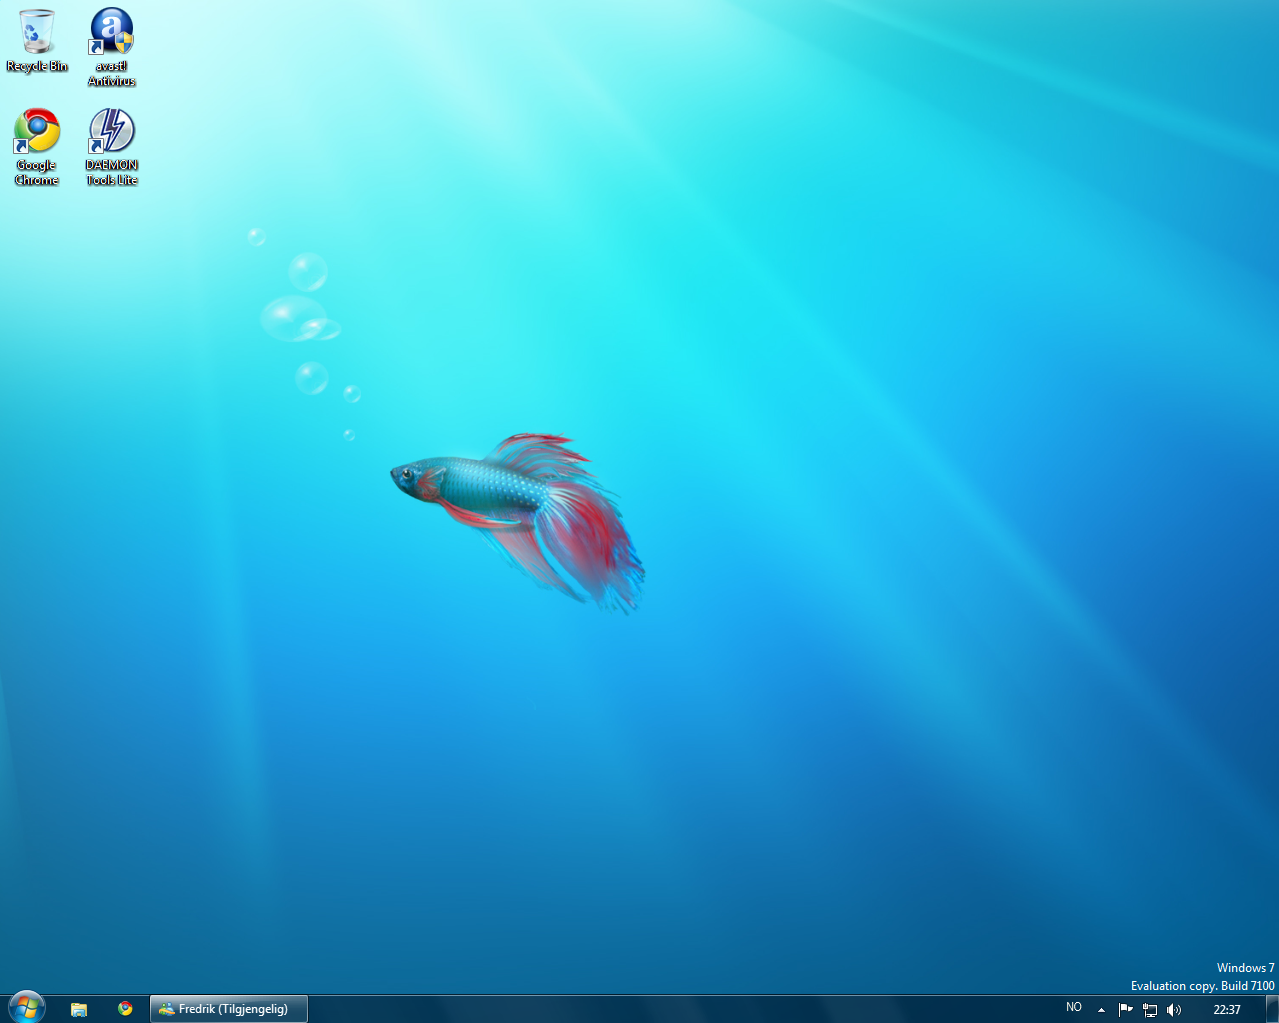Open the network status tray icon

coord(1150,1010)
